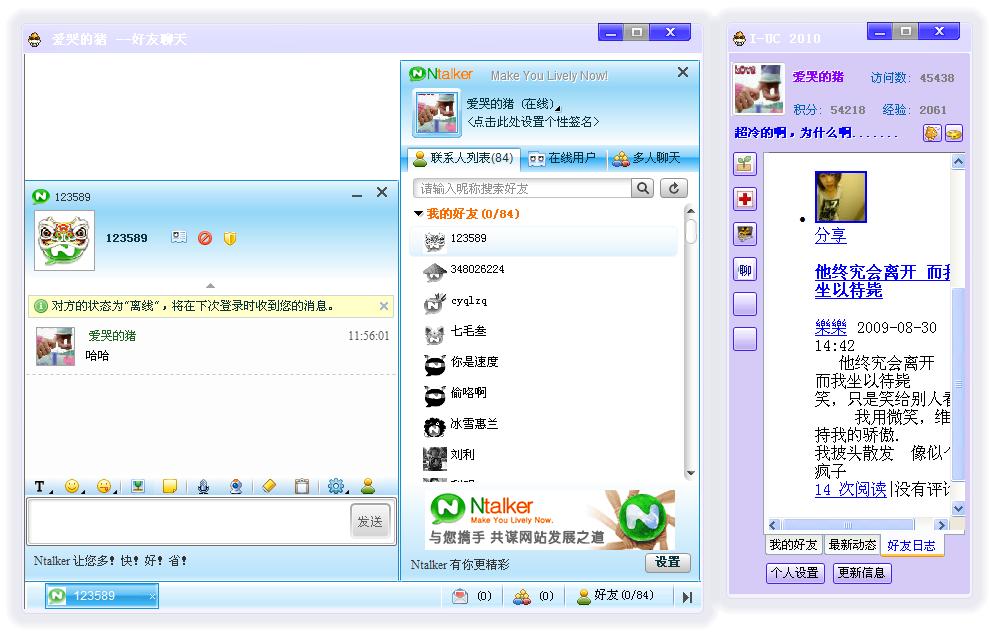The image size is (989, 638).
Task: Open the font format T tool
Action: 40,487
